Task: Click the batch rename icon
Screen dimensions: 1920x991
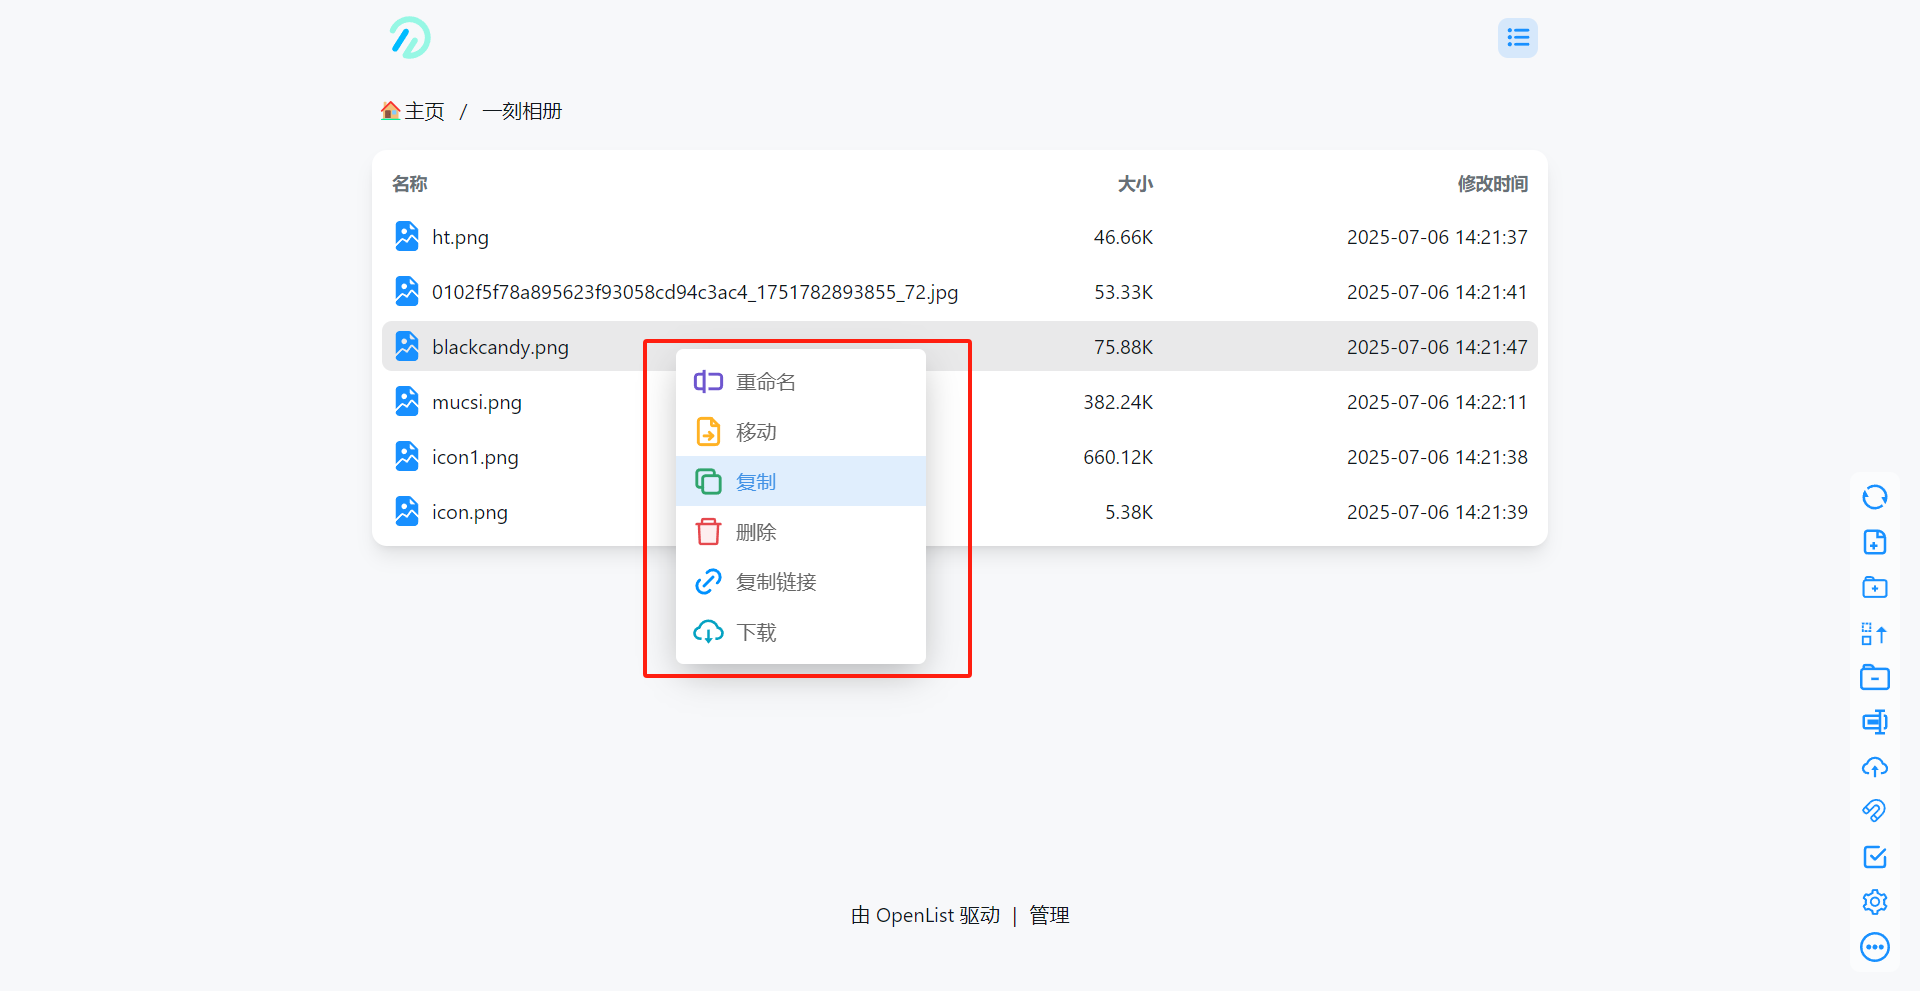Action: tap(1875, 722)
